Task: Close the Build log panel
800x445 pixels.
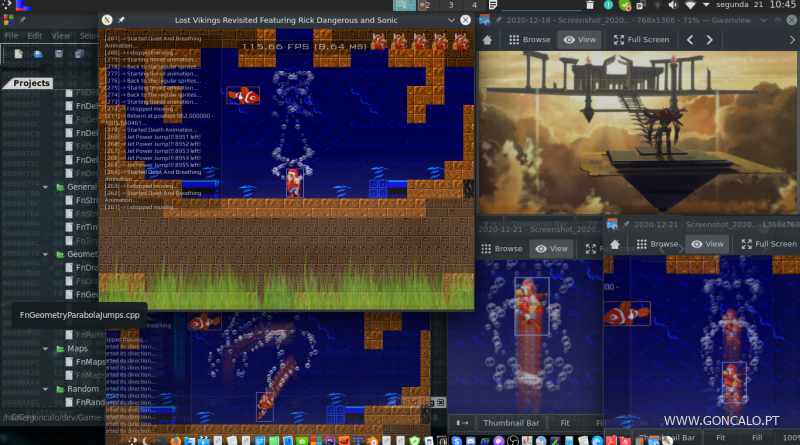Action: point(440,403)
